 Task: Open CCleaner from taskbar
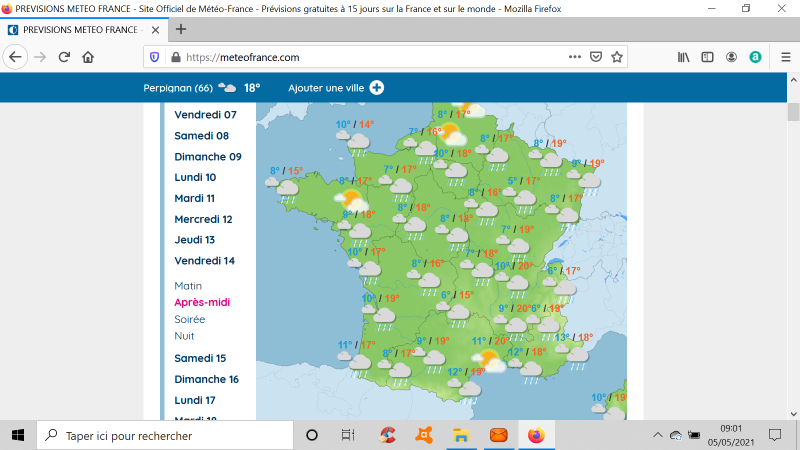(x=388, y=435)
